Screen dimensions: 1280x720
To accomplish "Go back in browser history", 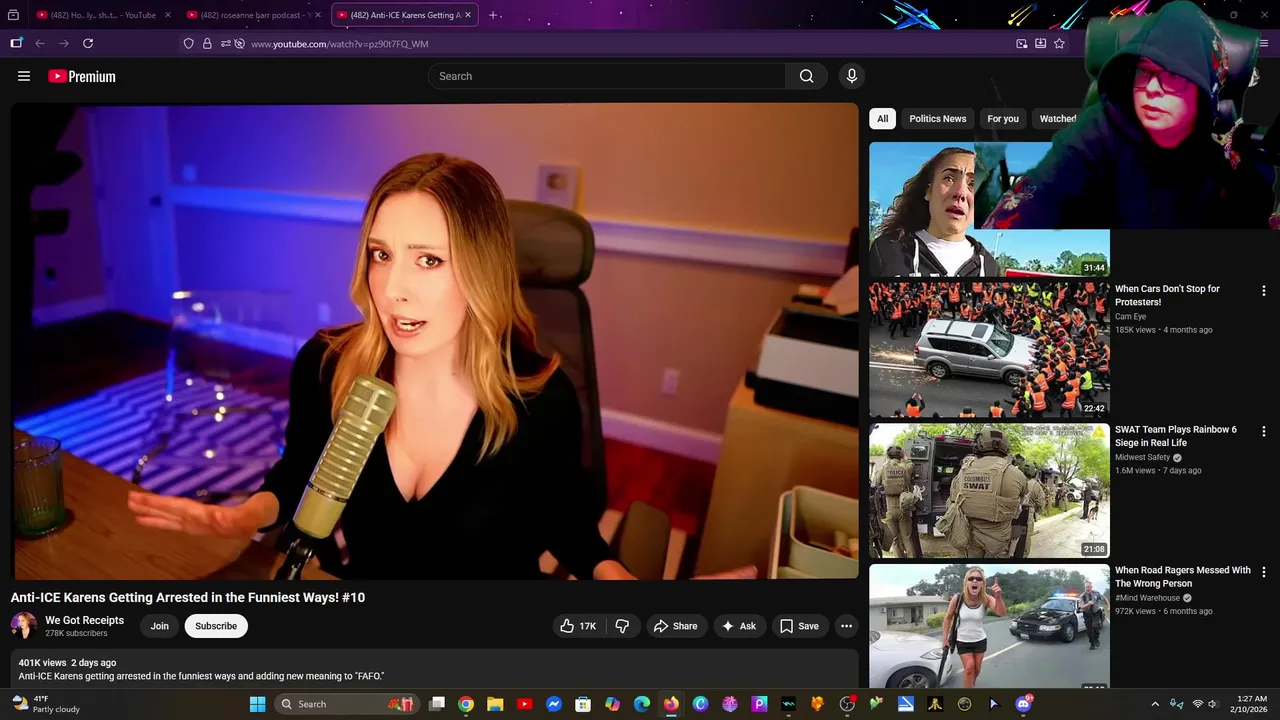I will (x=40, y=44).
